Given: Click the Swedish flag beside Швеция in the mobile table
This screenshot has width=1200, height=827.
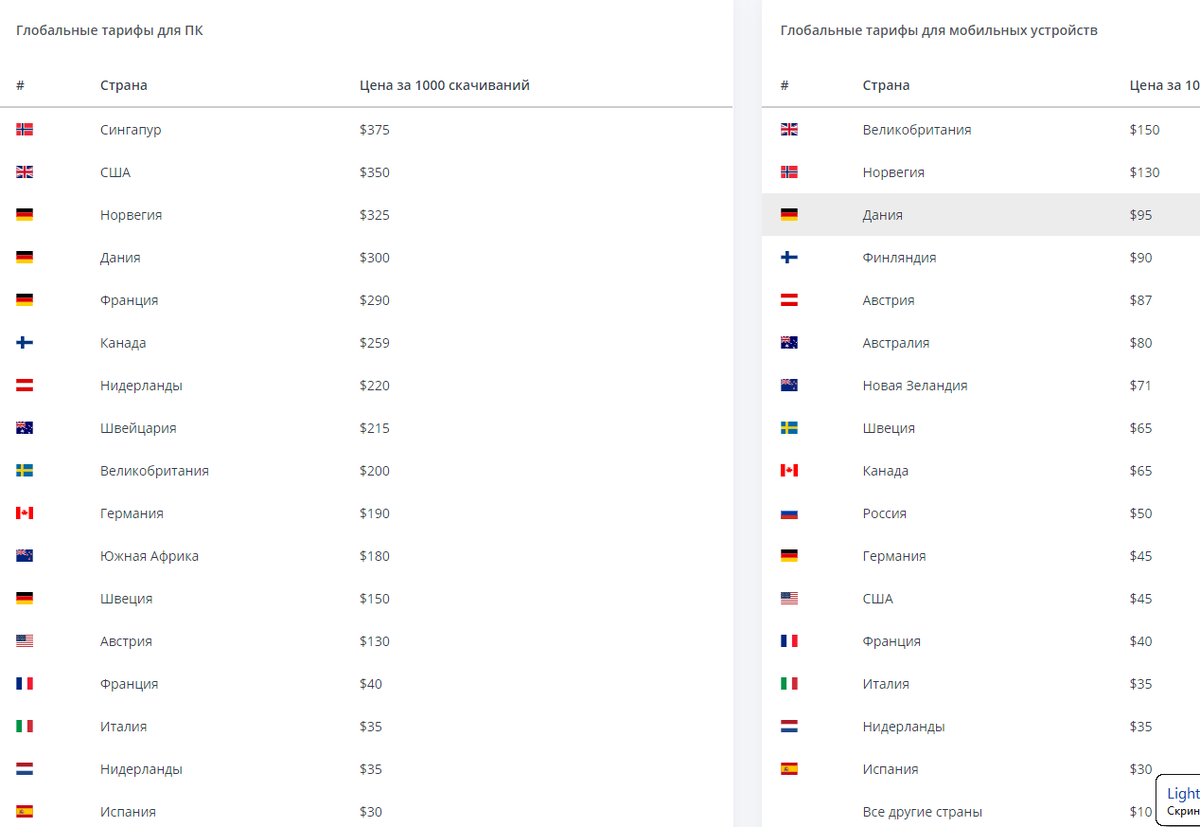Looking at the screenshot, I should pos(789,428).
